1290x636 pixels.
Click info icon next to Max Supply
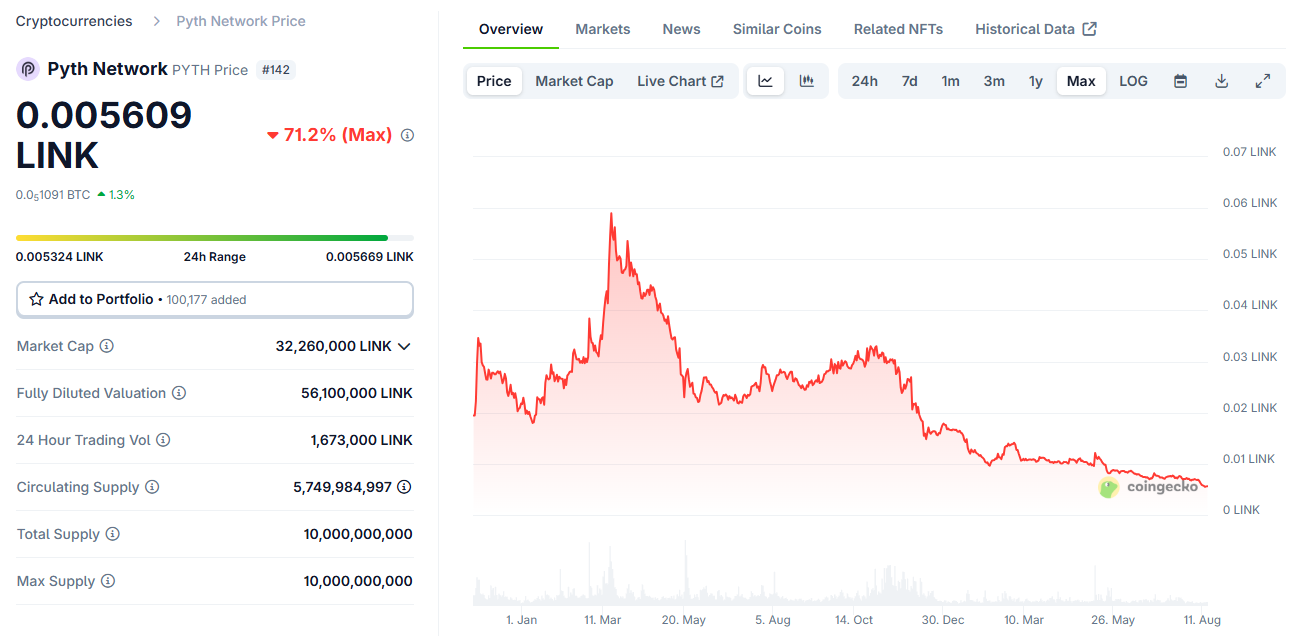[108, 581]
